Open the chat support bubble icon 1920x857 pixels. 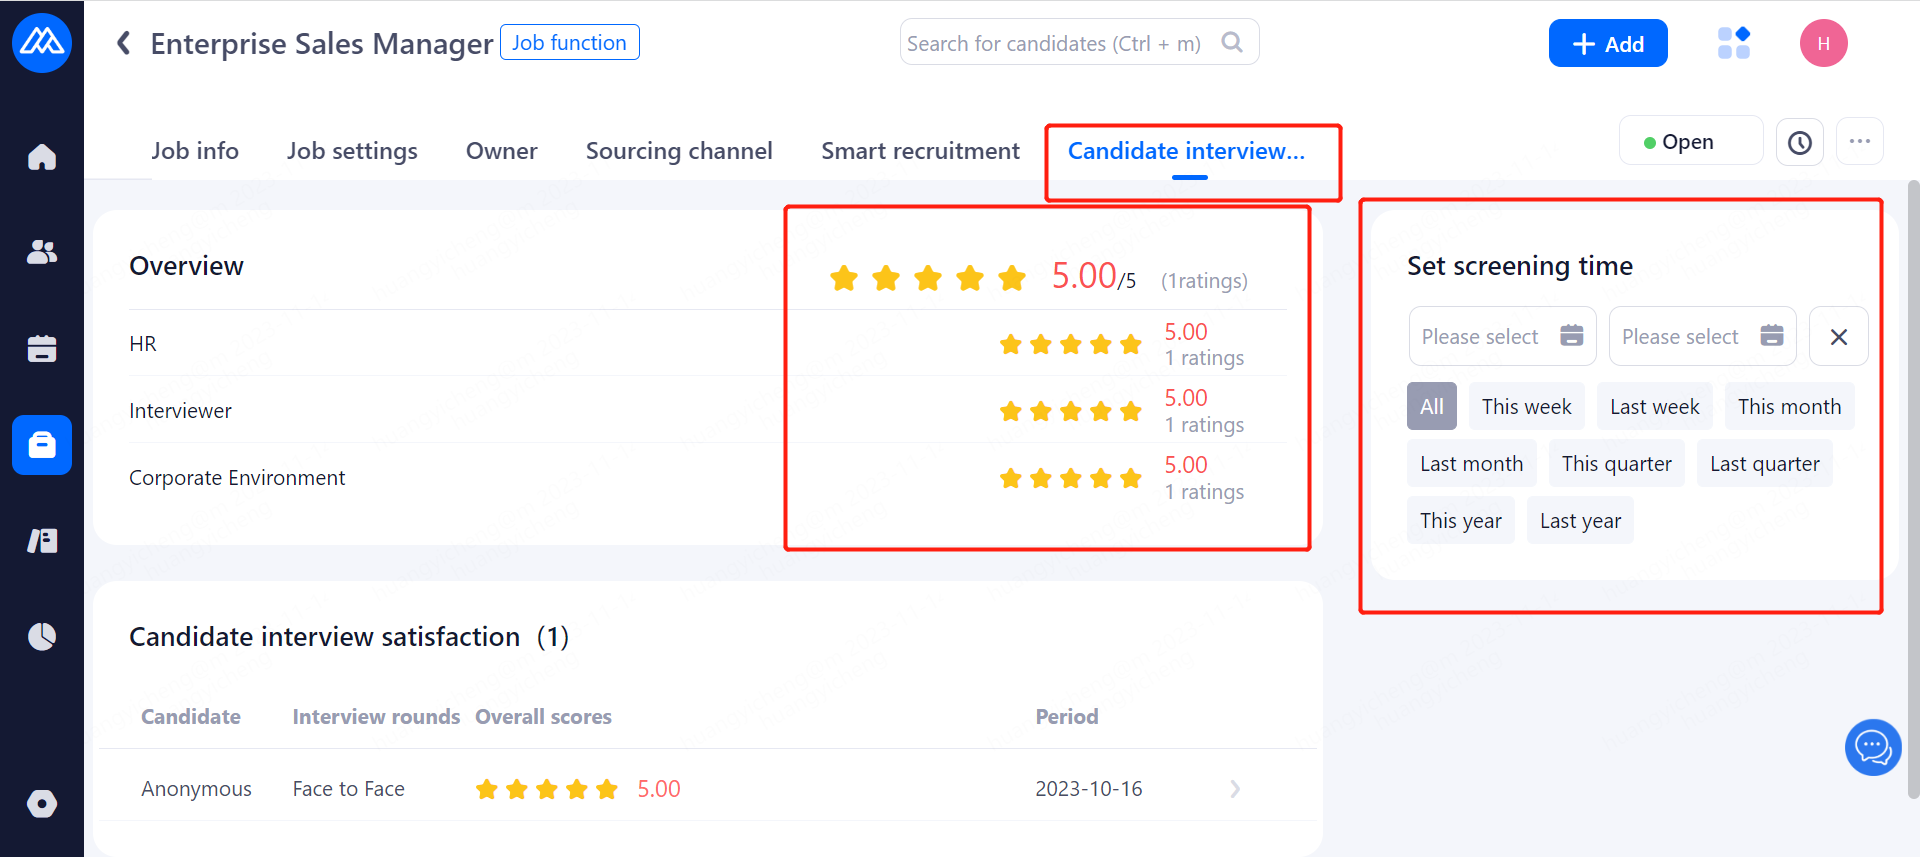click(1872, 747)
